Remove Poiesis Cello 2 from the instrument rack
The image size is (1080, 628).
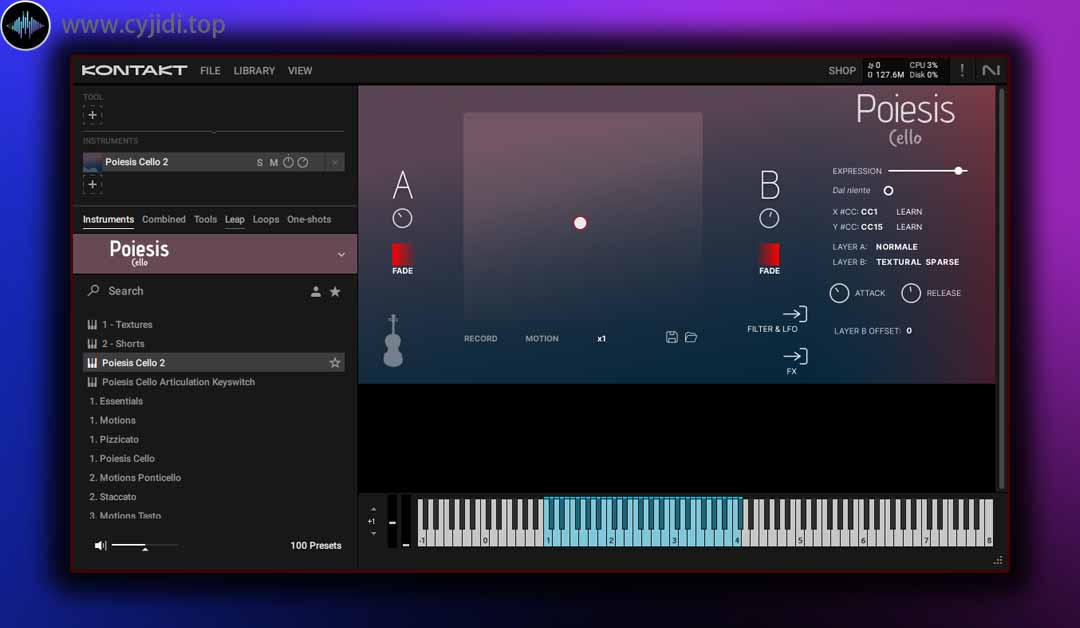[335, 163]
